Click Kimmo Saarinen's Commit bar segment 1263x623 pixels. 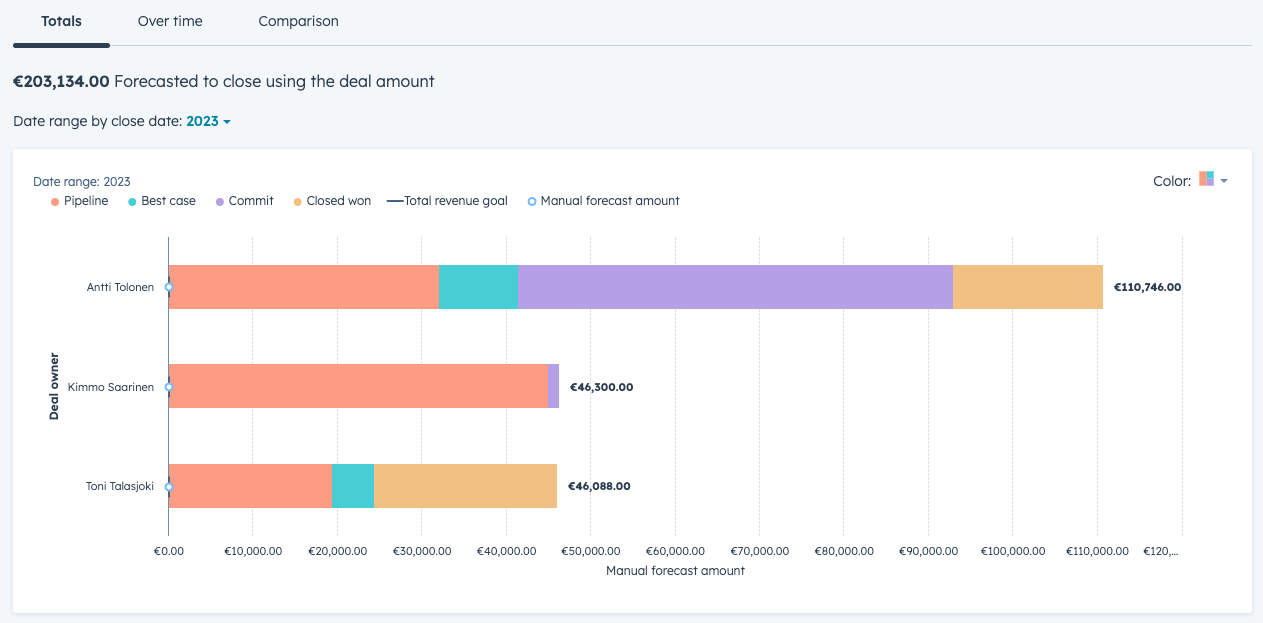point(553,386)
